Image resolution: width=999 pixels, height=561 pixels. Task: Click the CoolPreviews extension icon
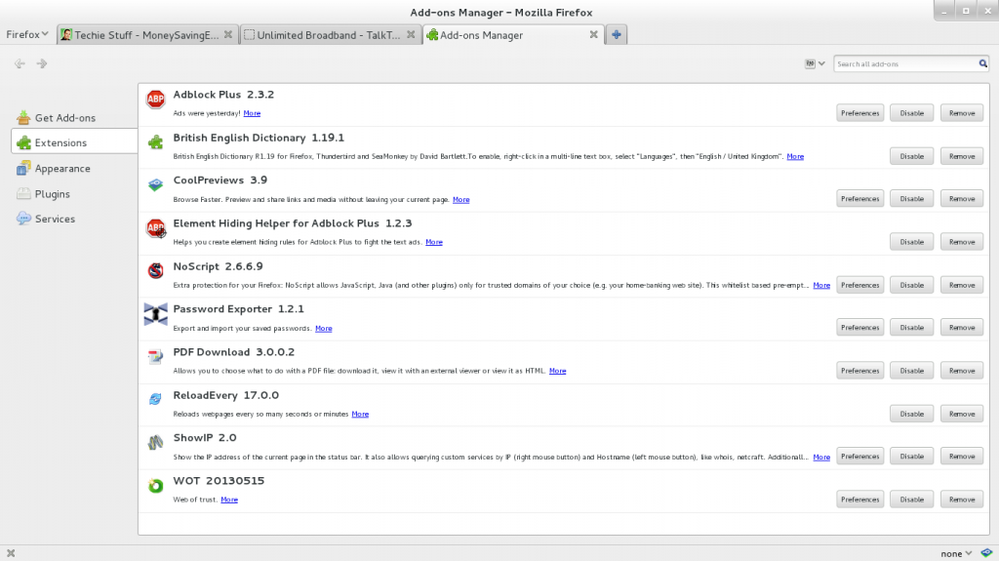(155, 185)
